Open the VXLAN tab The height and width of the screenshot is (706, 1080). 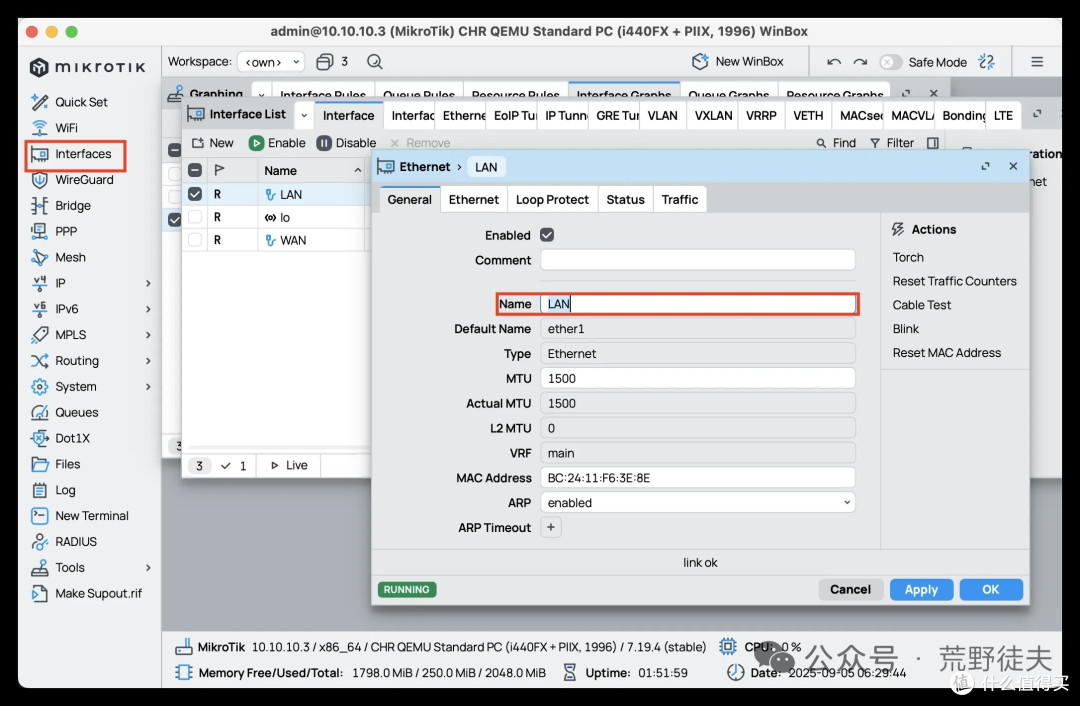pyautogui.click(x=713, y=116)
